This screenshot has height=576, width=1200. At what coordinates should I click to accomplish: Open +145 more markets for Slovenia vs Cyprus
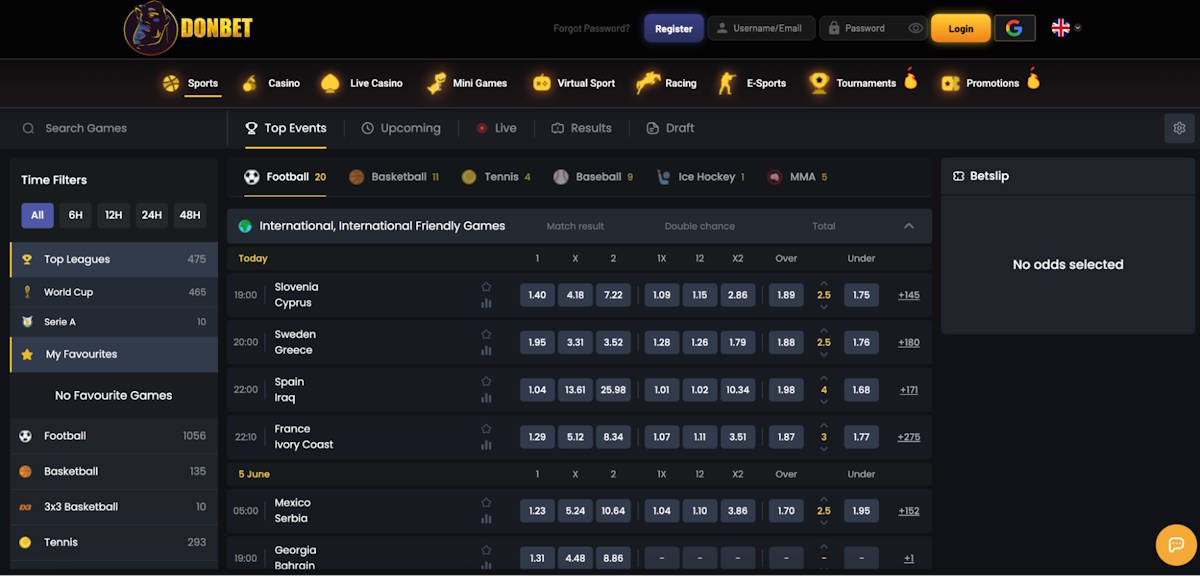909,295
